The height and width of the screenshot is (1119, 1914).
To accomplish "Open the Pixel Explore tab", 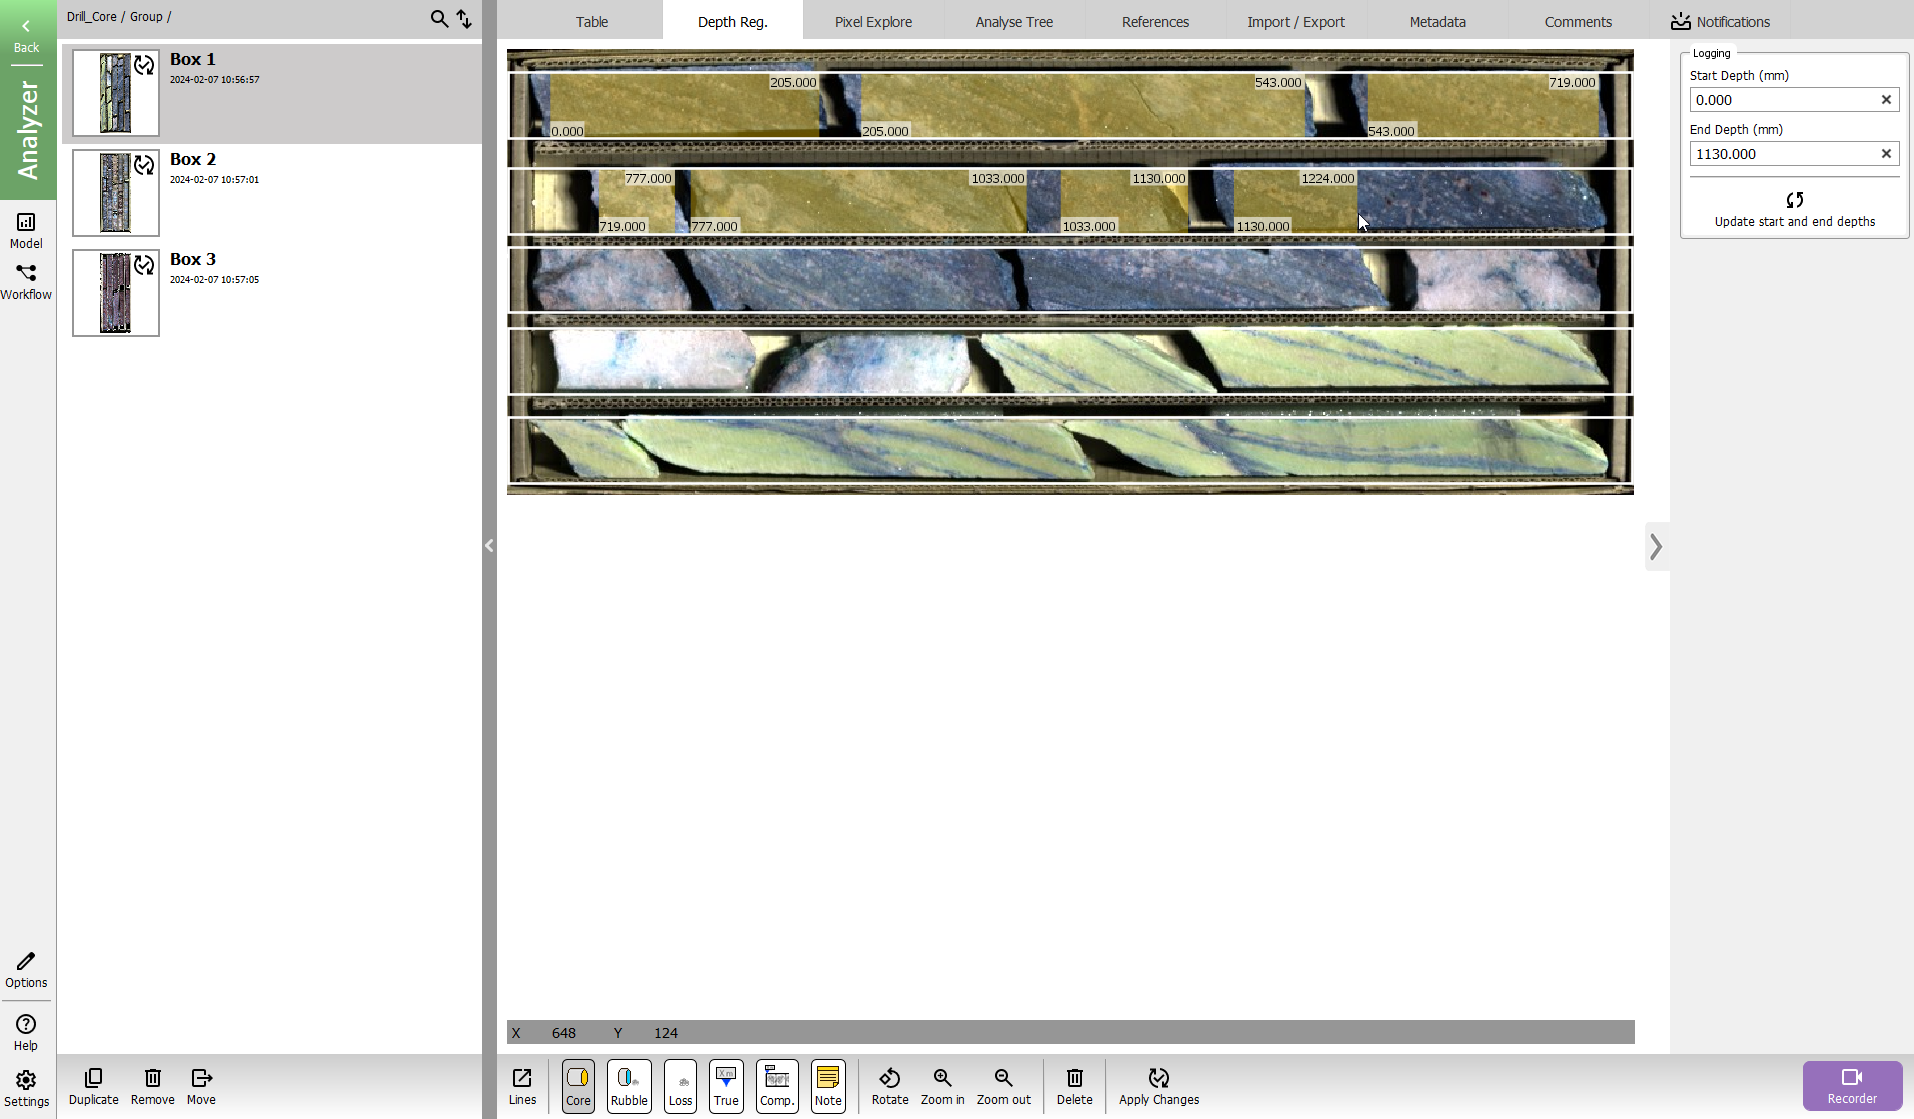I will tap(871, 21).
